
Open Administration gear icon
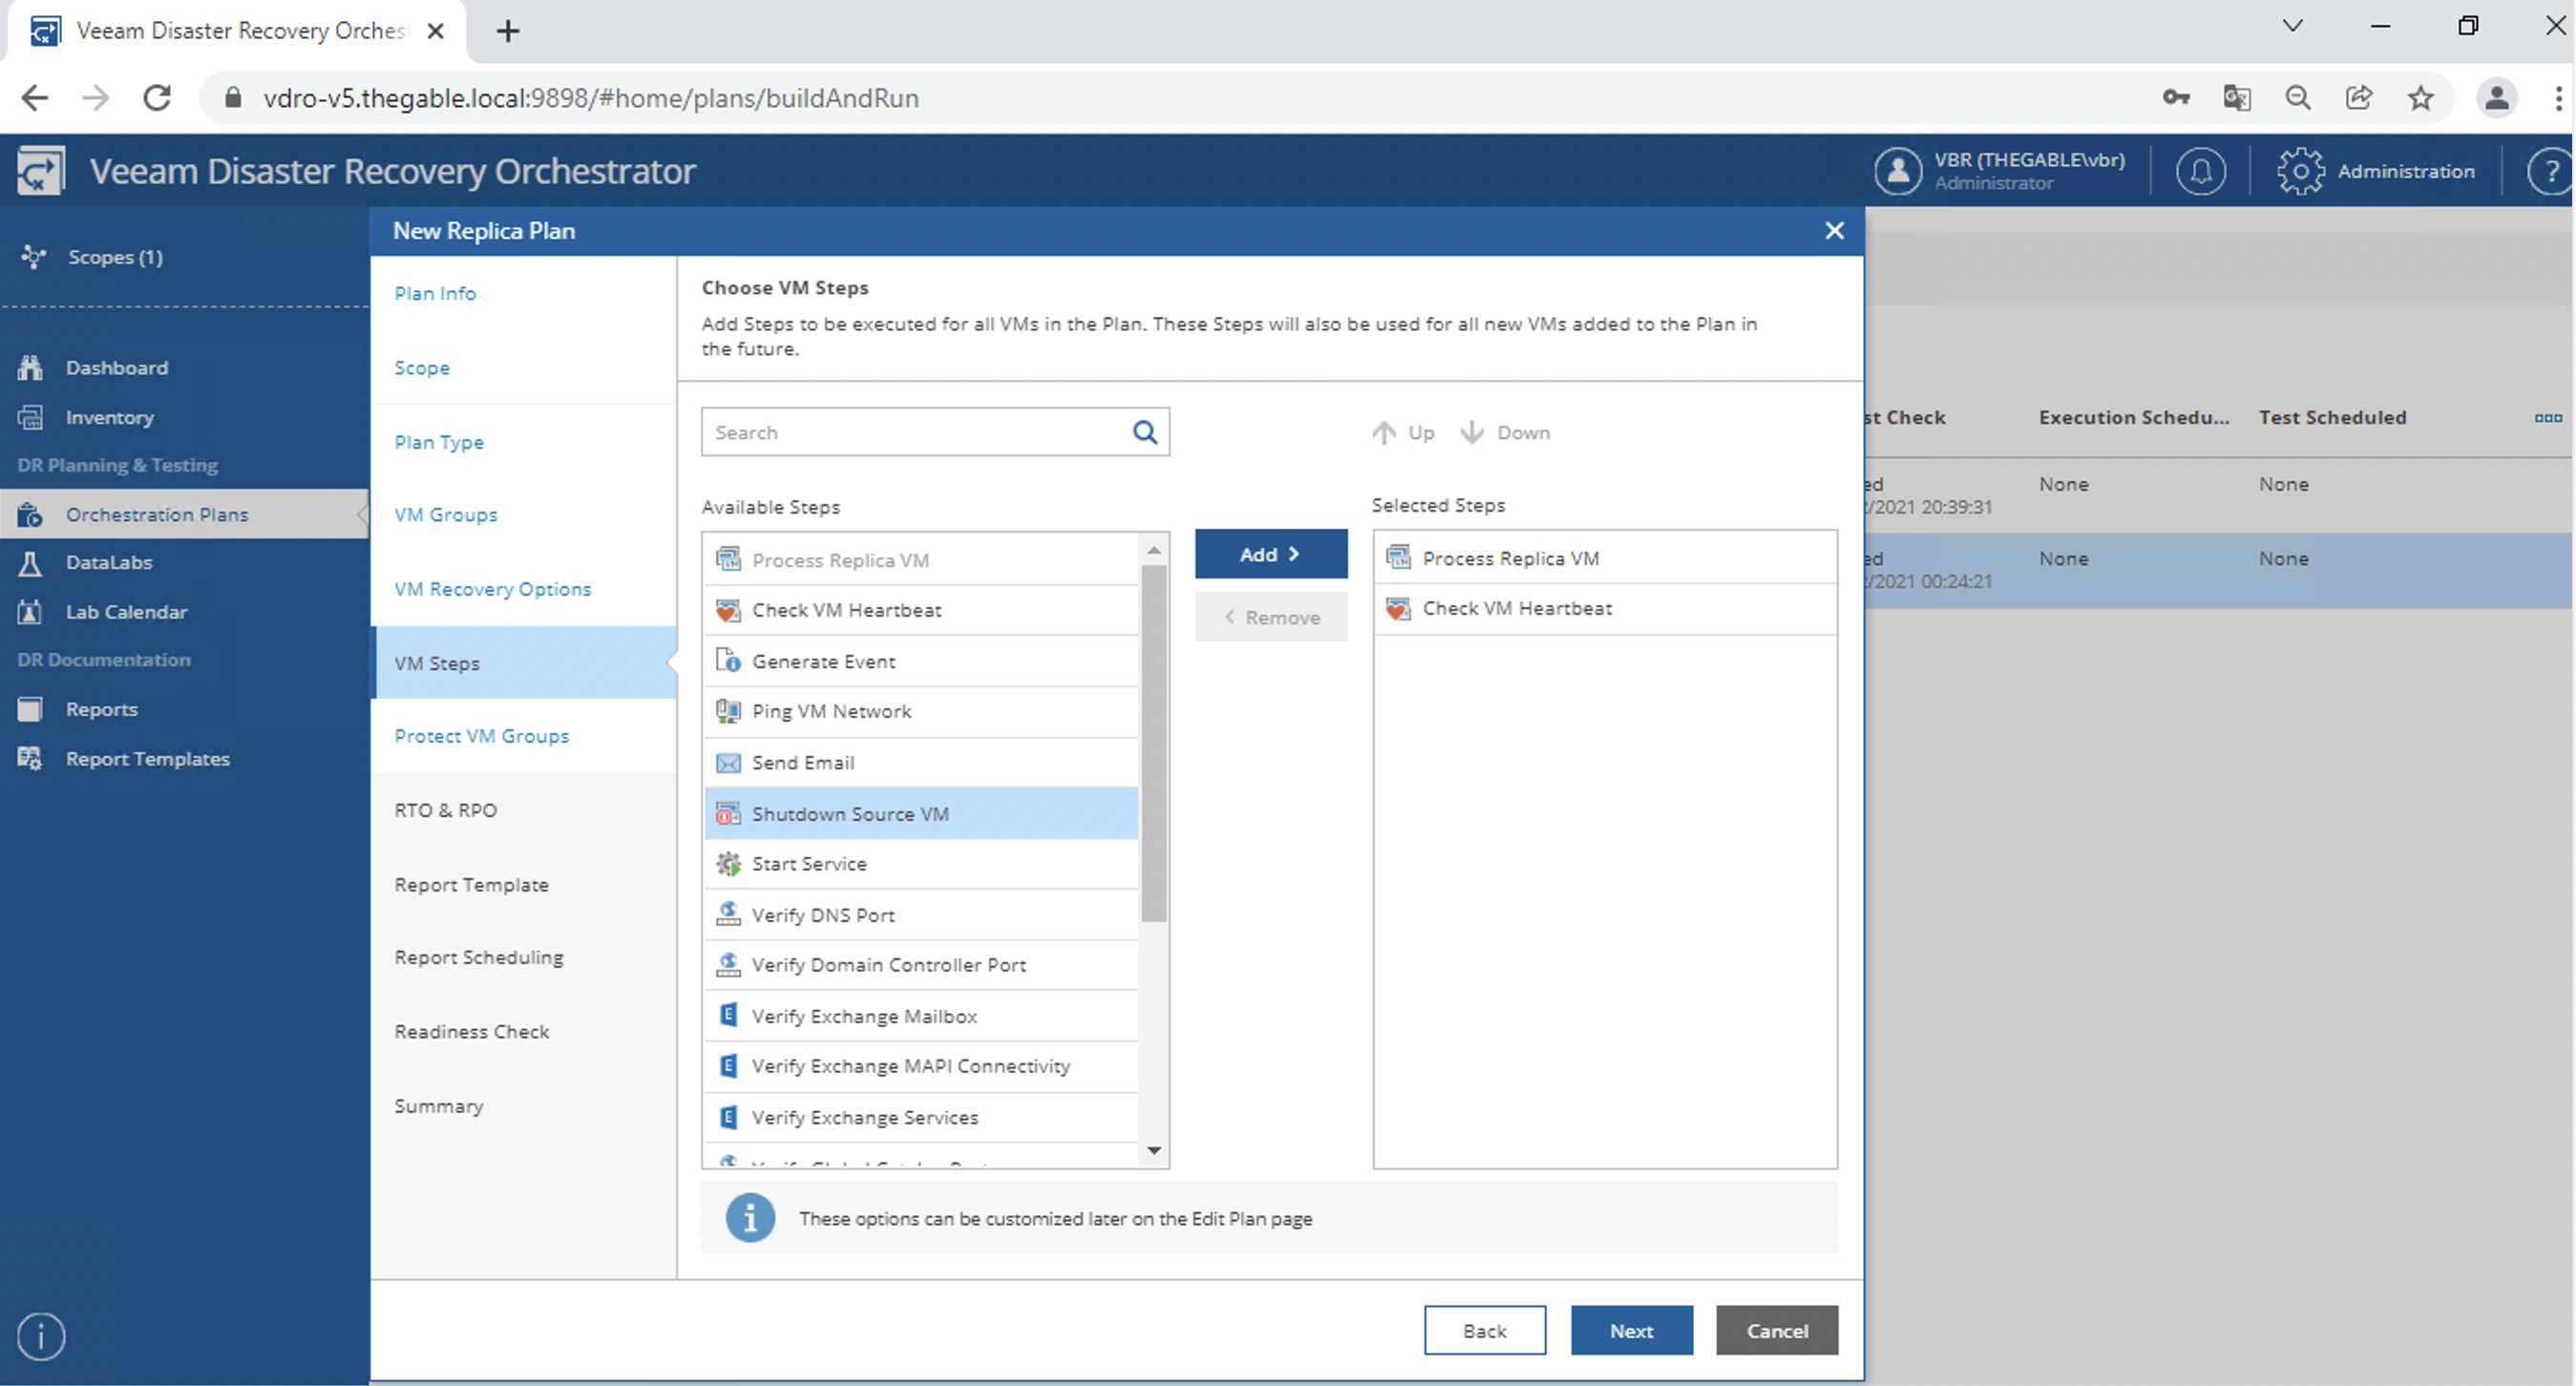[x=2300, y=171]
